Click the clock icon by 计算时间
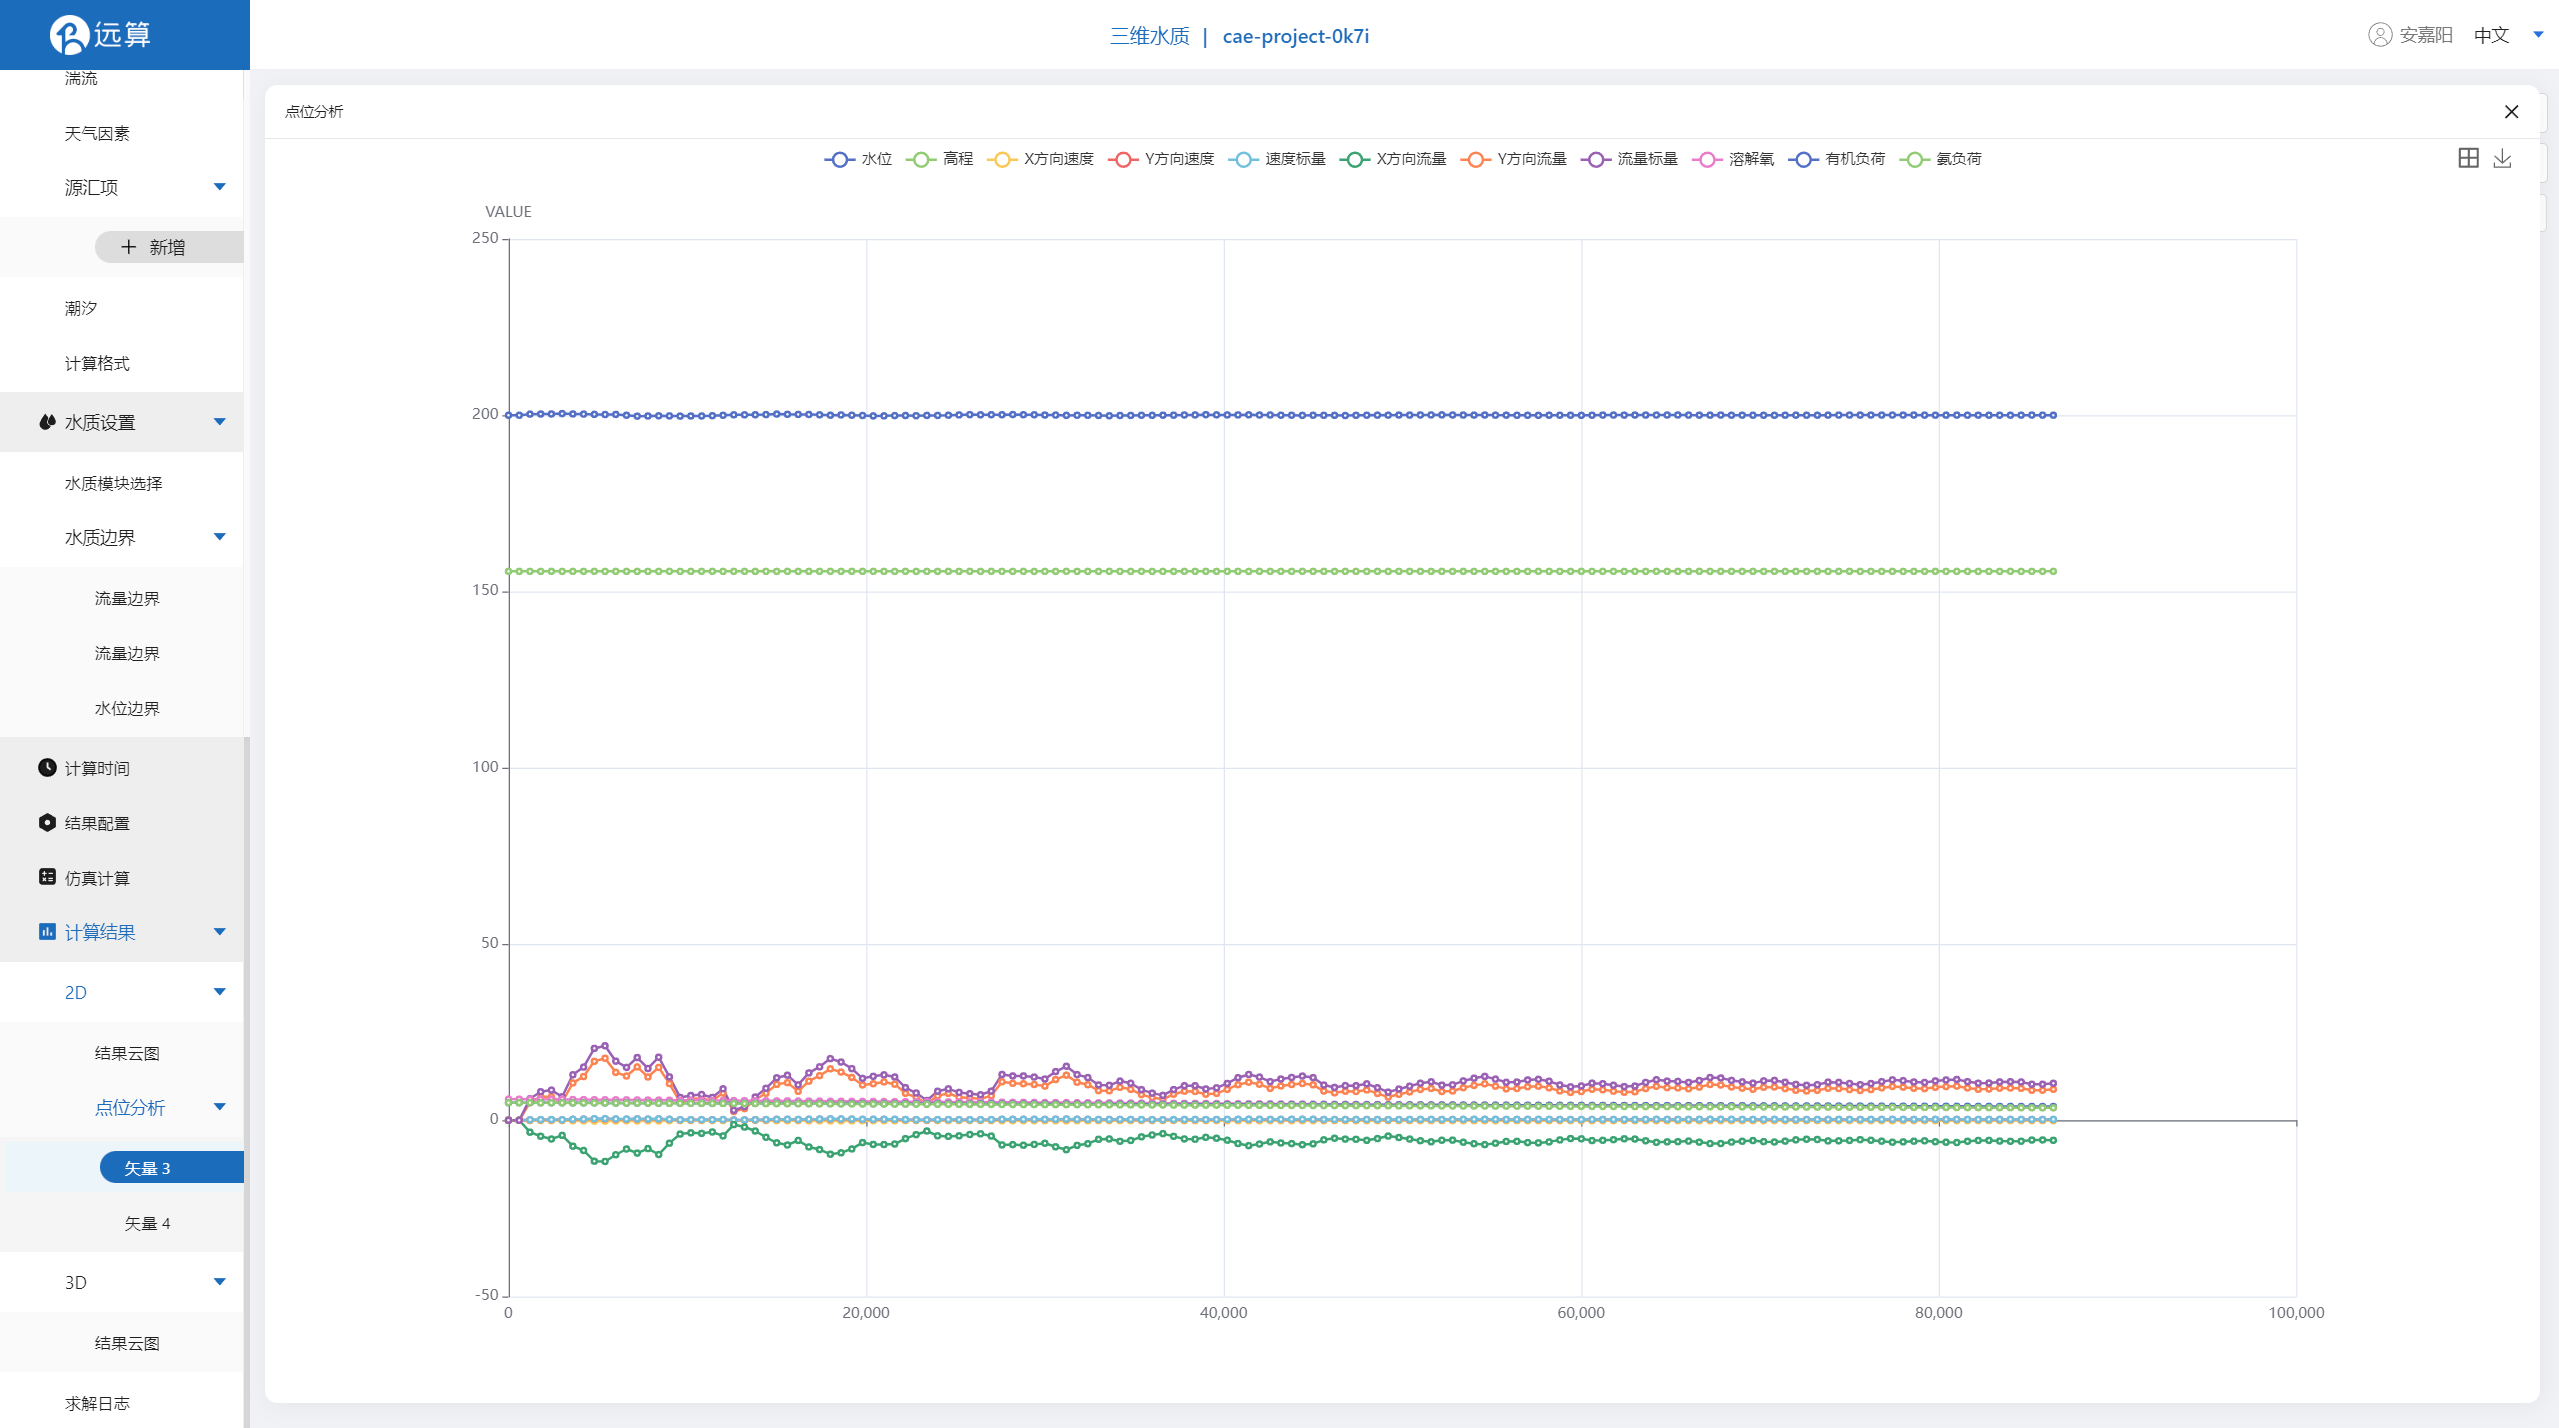This screenshot has width=2559, height=1428. click(47, 767)
